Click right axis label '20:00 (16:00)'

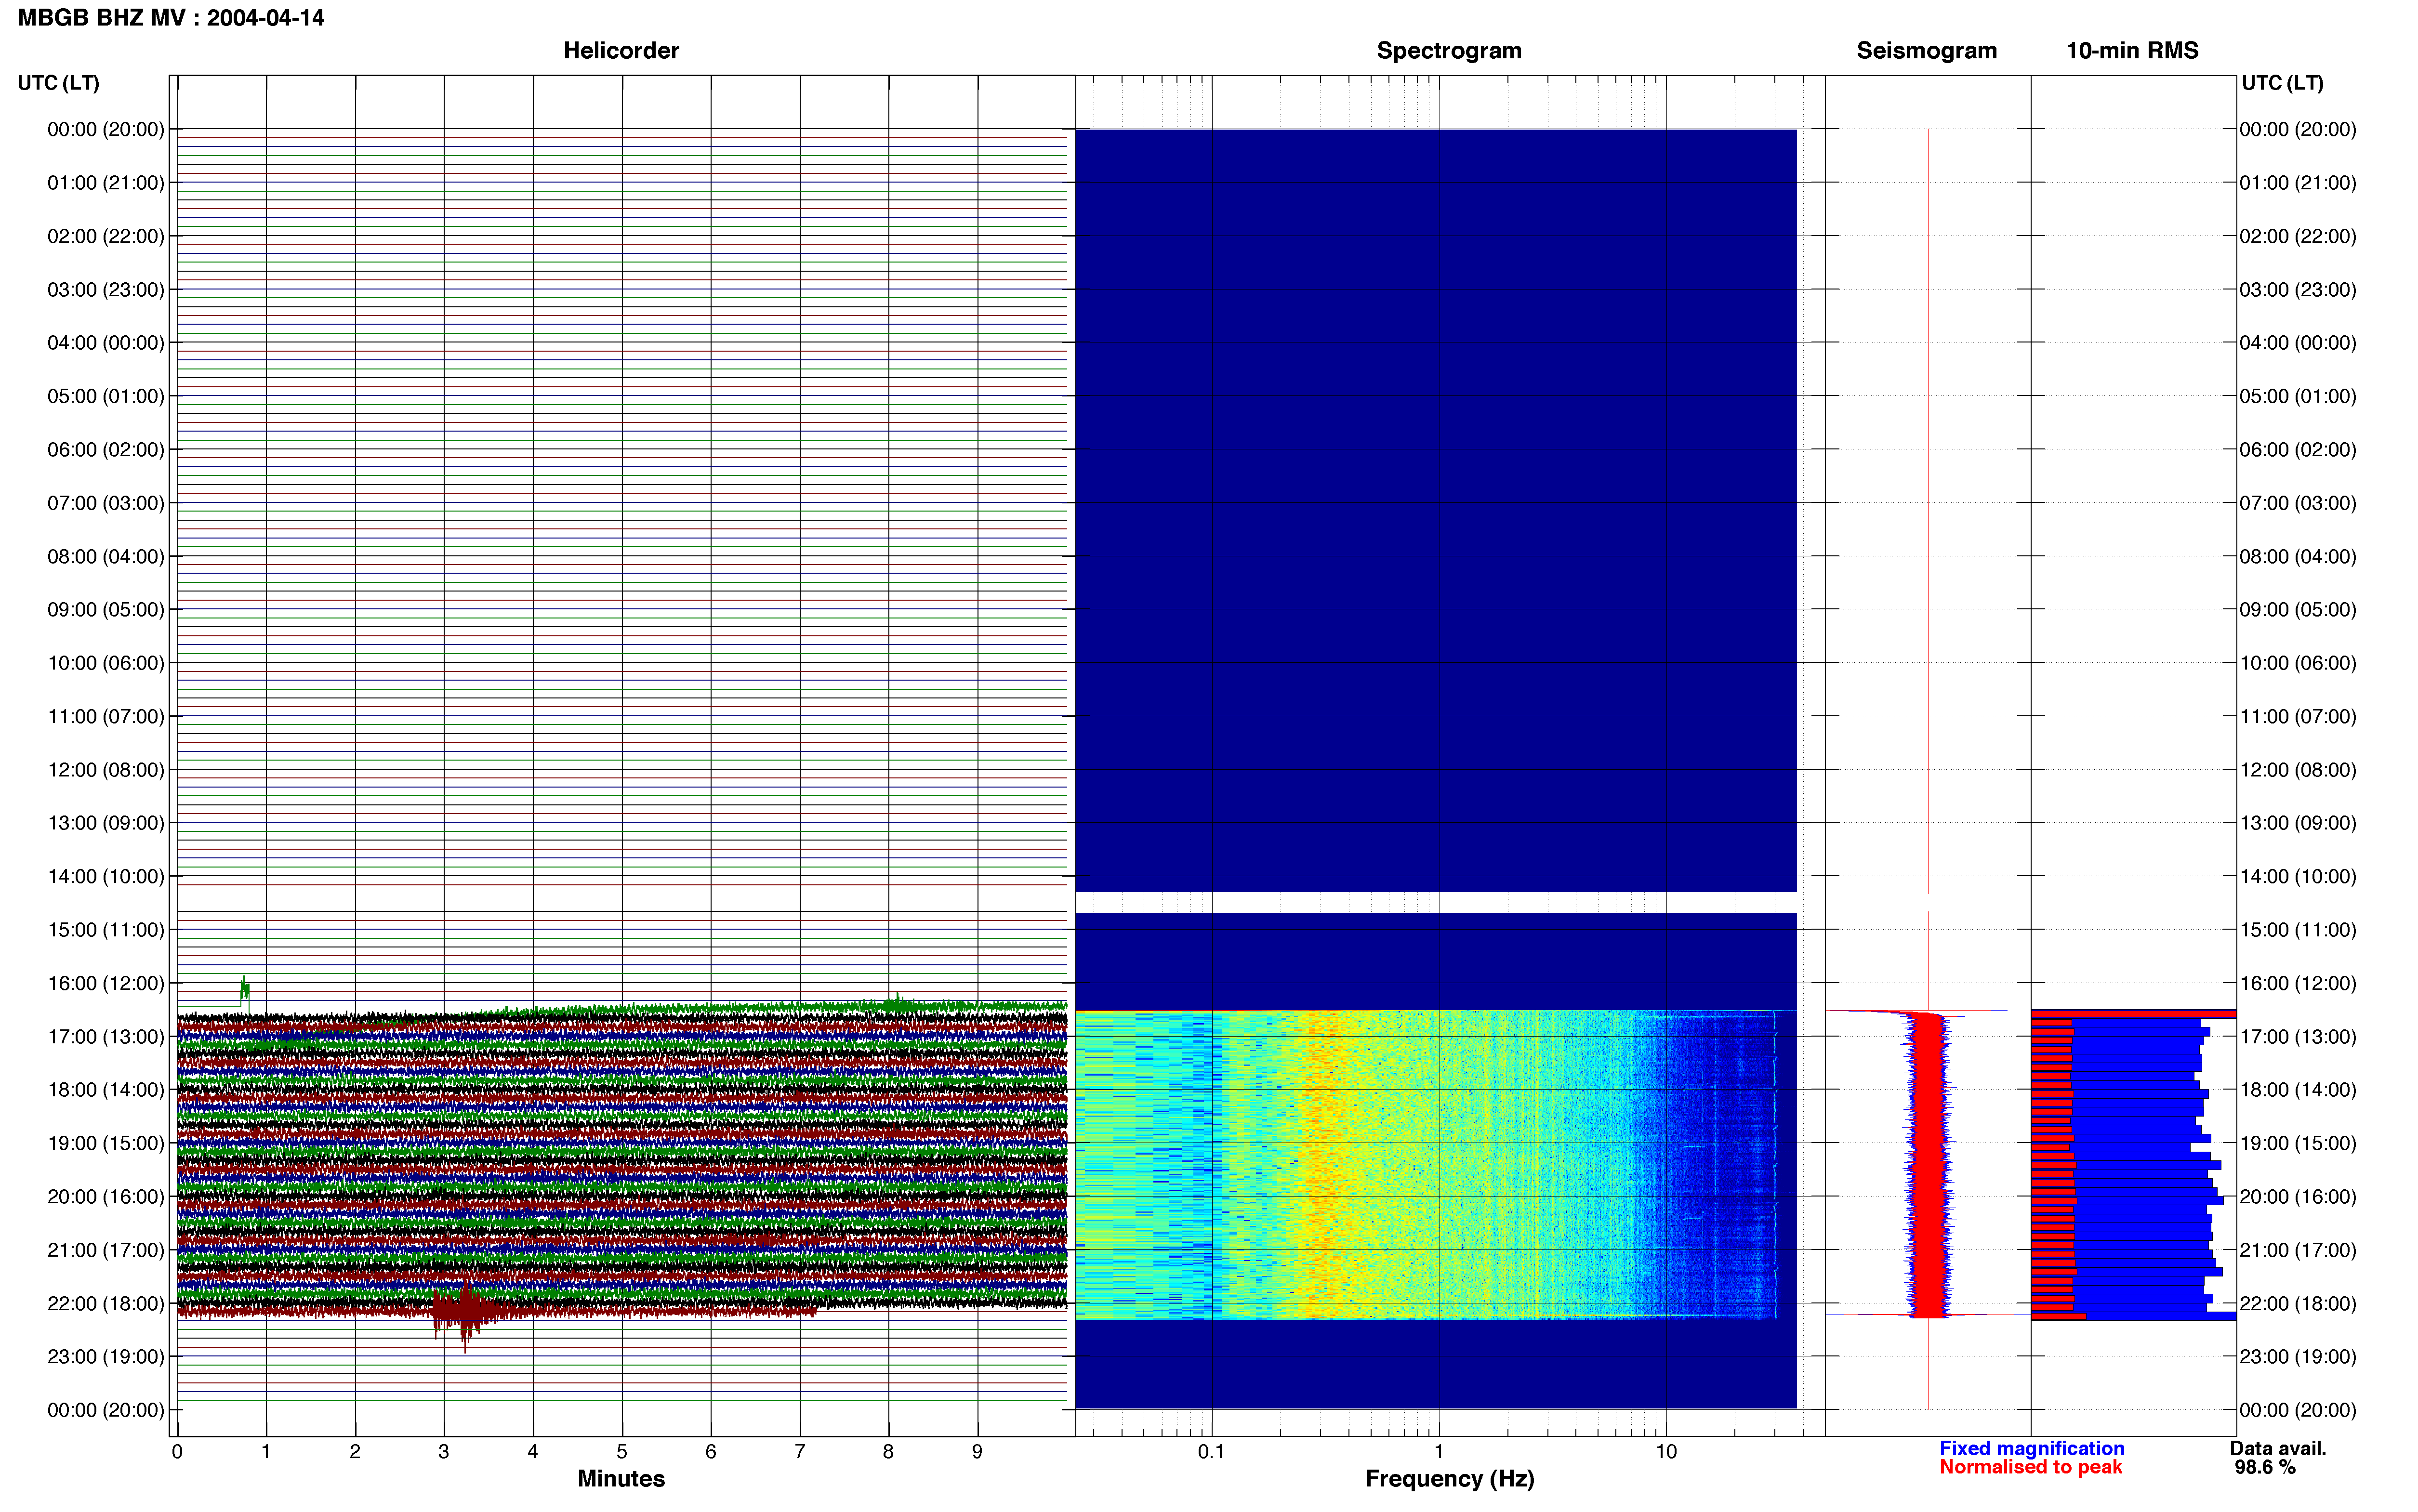pyautogui.click(x=2298, y=1196)
